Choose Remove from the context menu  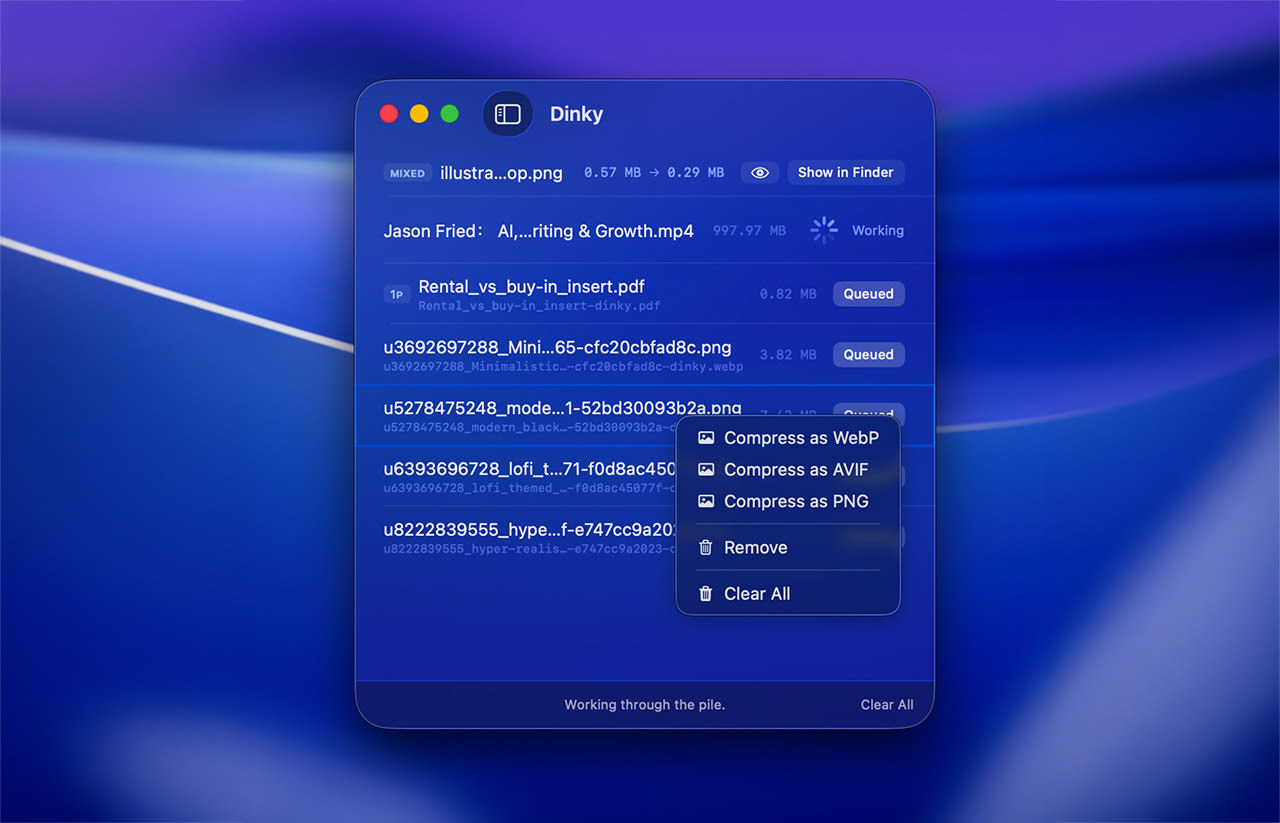point(756,547)
